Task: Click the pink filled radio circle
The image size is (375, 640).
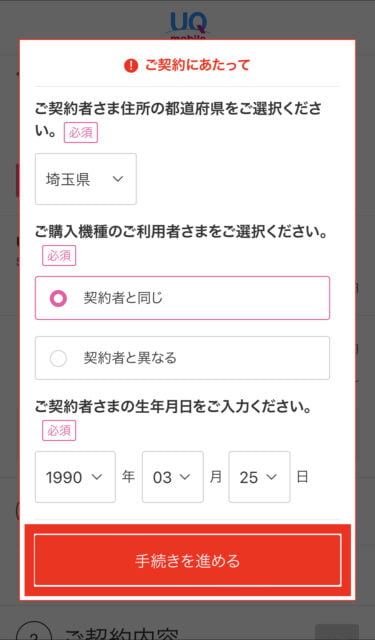Action: pyautogui.click(x=58, y=298)
